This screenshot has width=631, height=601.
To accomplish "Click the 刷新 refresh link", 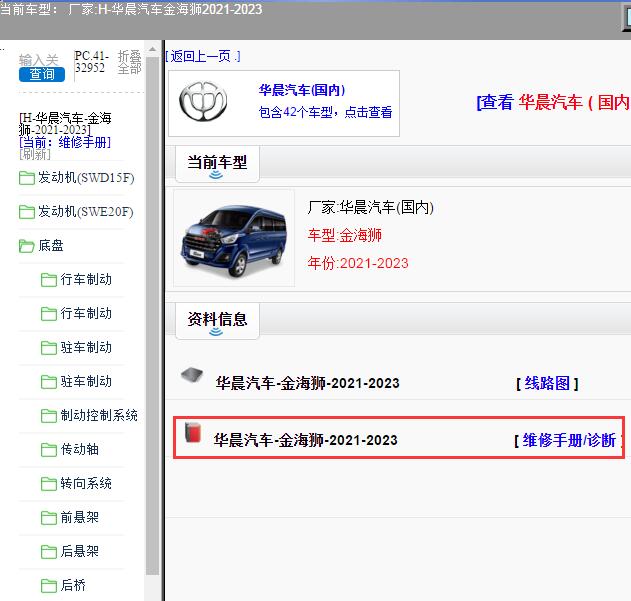I will (35, 154).
